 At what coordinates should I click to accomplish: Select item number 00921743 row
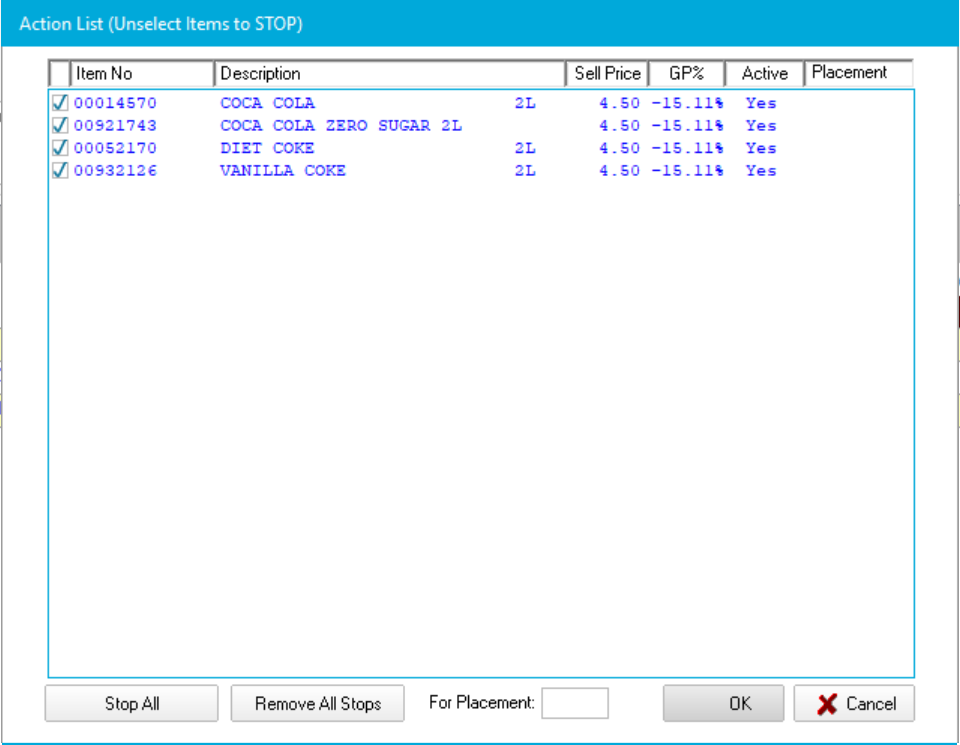[x=115, y=126]
